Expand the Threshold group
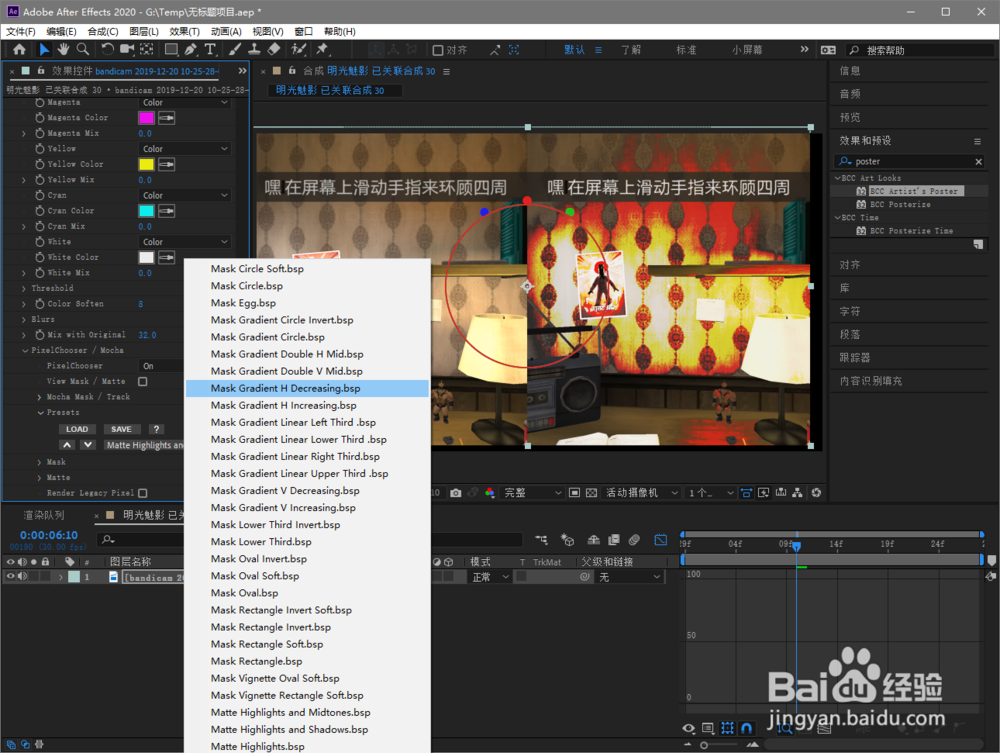Image resolution: width=1000 pixels, height=753 pixels. click(24, 288)
